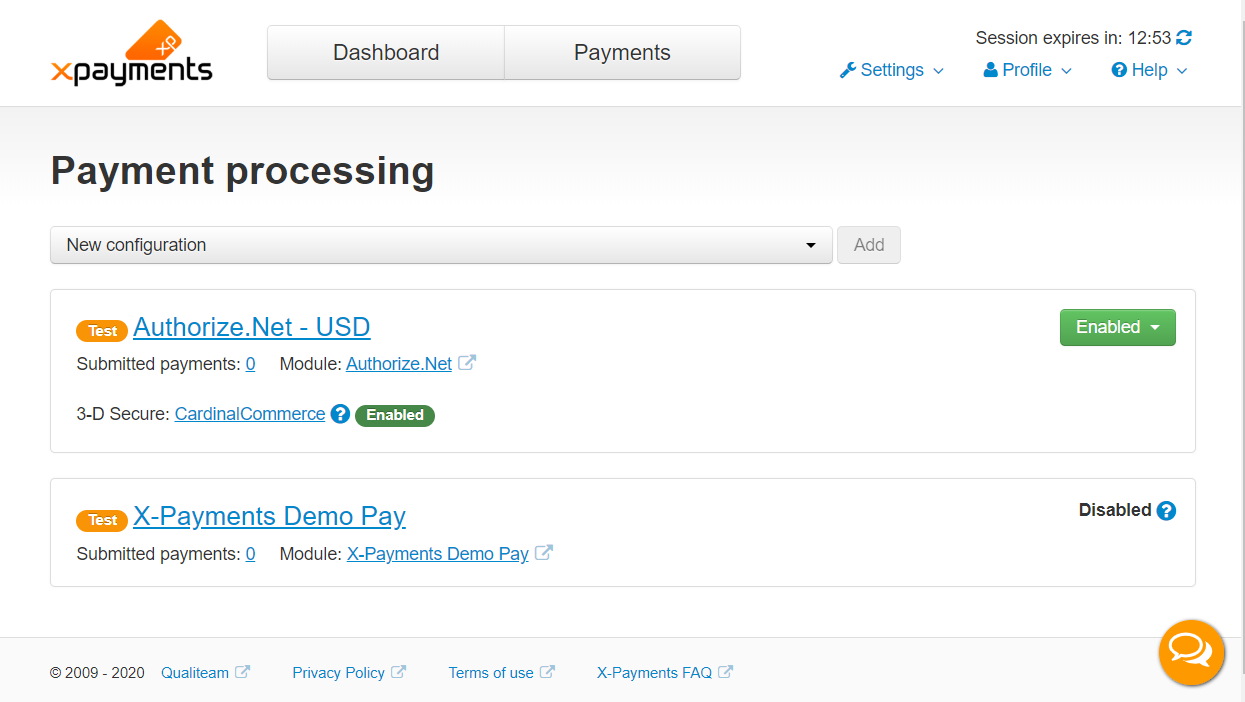Open the X-Payments FAQ footer link
1245x702 pixels.
(x=654, y=673)
